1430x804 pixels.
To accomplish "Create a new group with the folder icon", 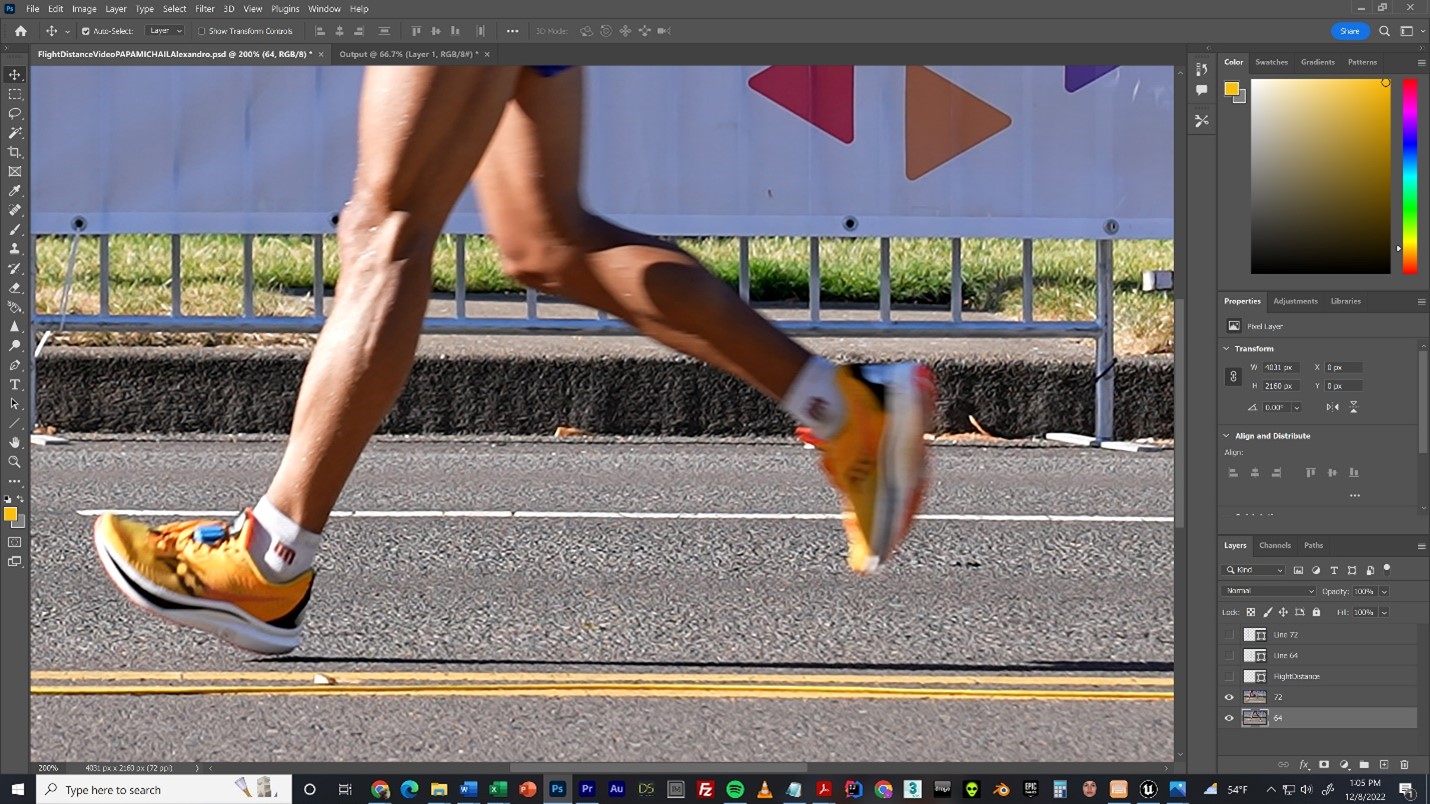I will click(1364, 765).
